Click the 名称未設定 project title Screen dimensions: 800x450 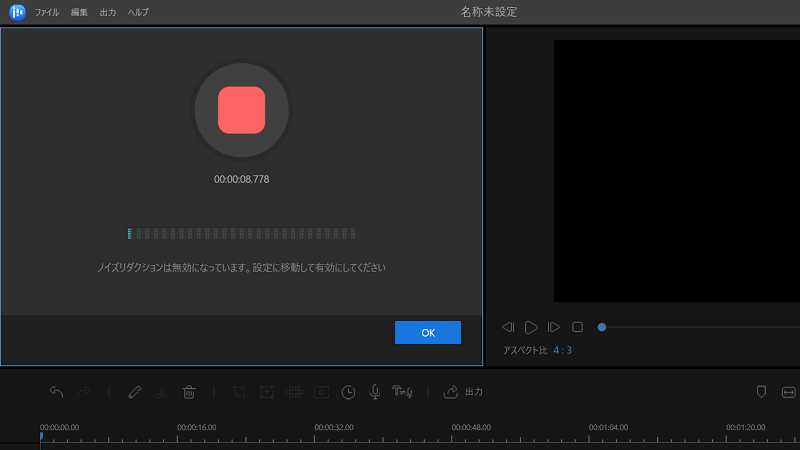(489, 12)
